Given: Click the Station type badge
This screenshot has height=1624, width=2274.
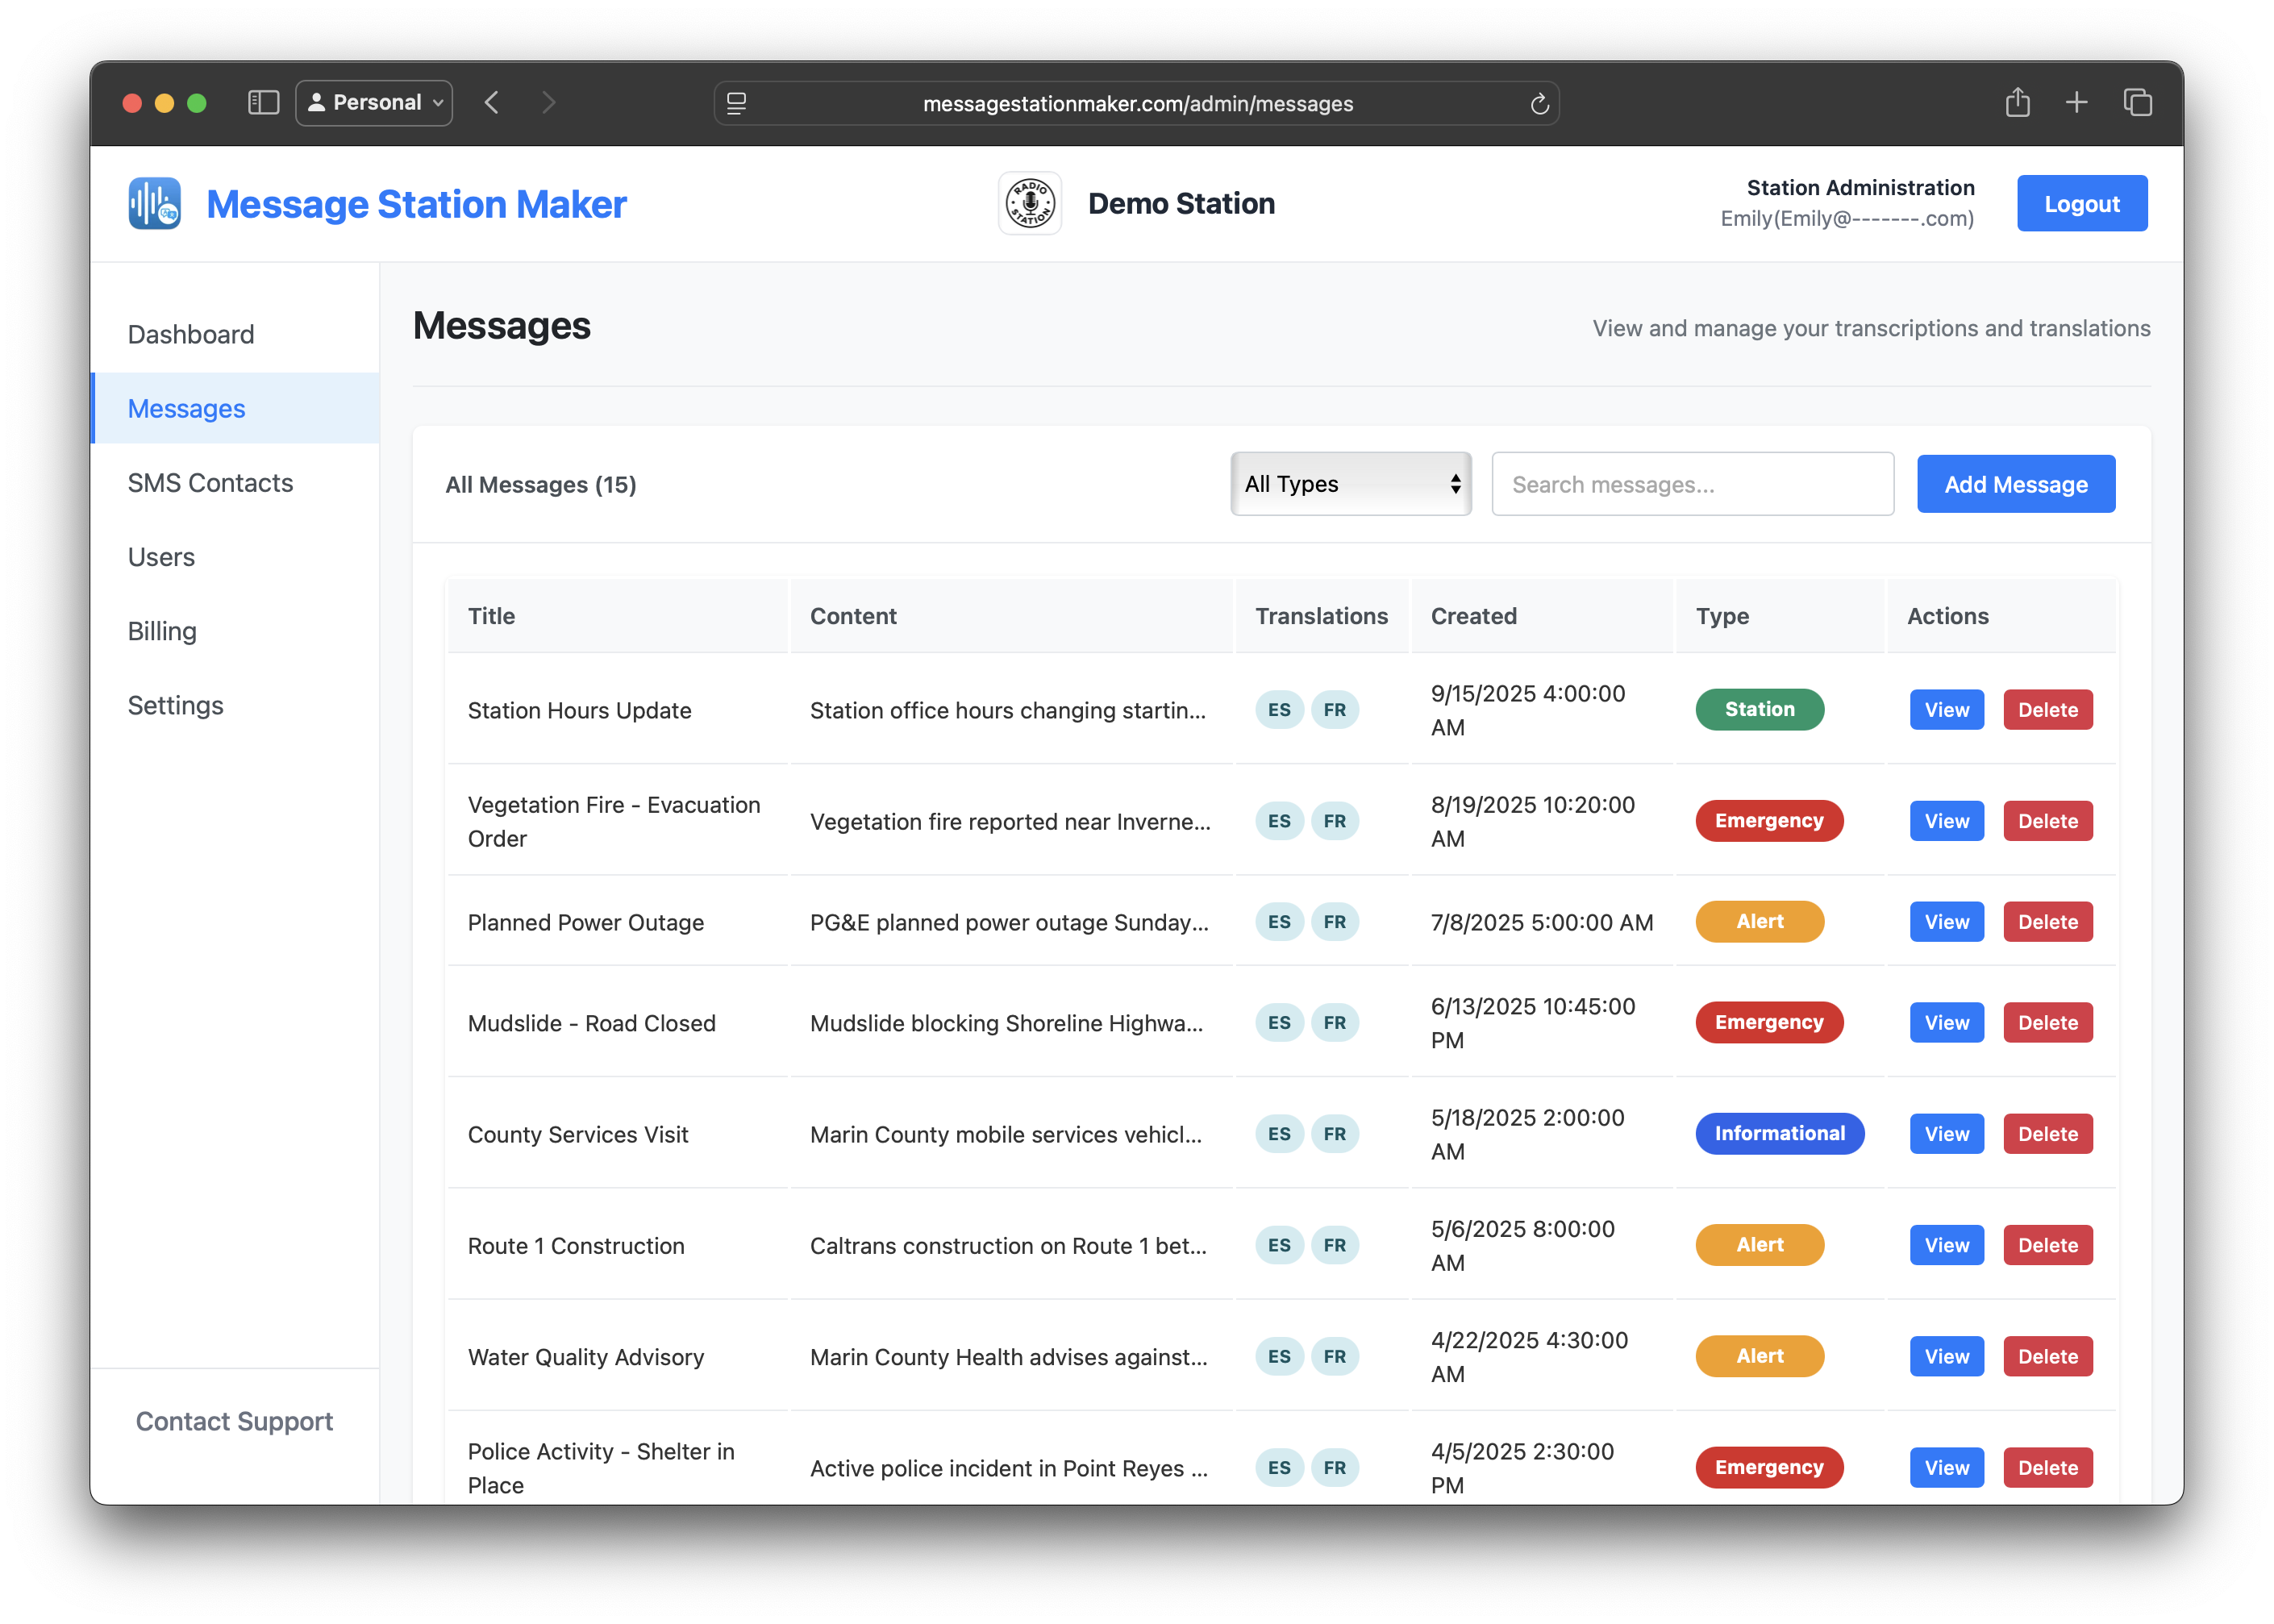Looking at the screenshot, I should (1759, 710).
